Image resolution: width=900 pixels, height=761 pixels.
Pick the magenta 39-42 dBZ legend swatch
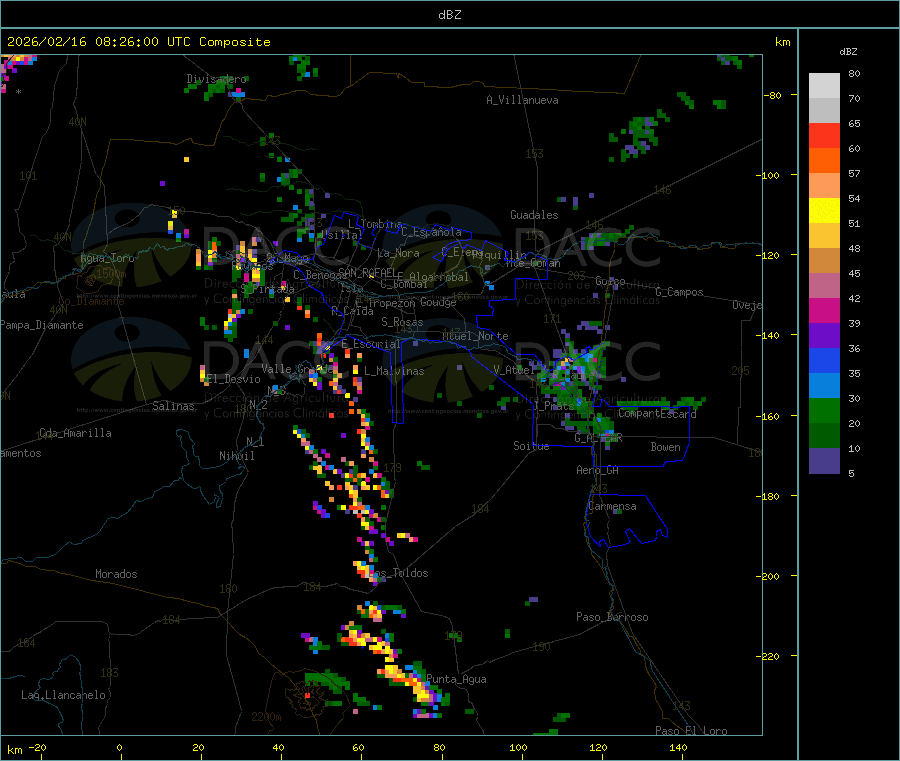(824, 310)
